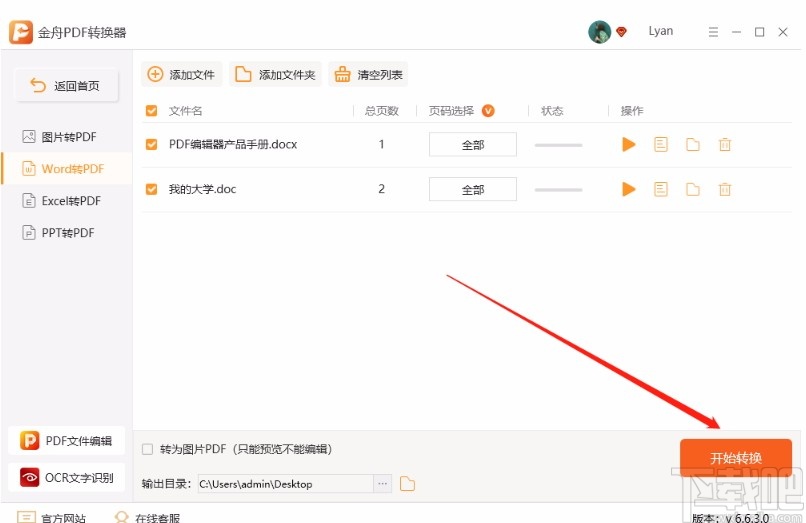
Task: Launch OCR文字识别 tool
Action: tap(66, 477)
